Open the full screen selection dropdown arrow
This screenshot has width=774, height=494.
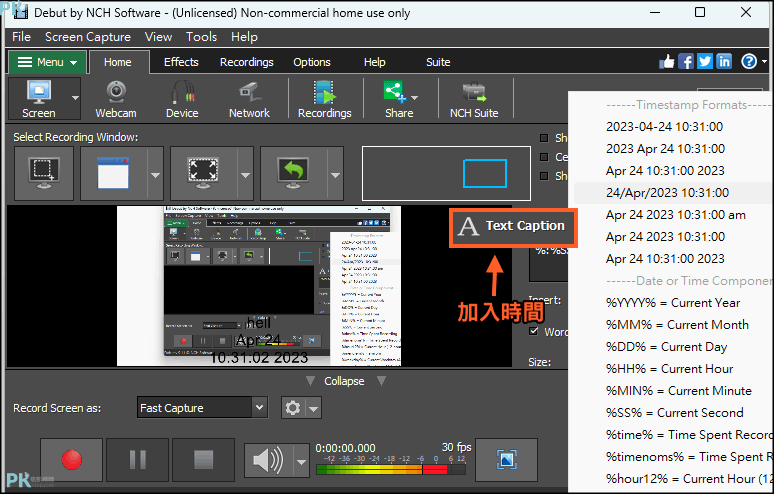tap(245, 175)
